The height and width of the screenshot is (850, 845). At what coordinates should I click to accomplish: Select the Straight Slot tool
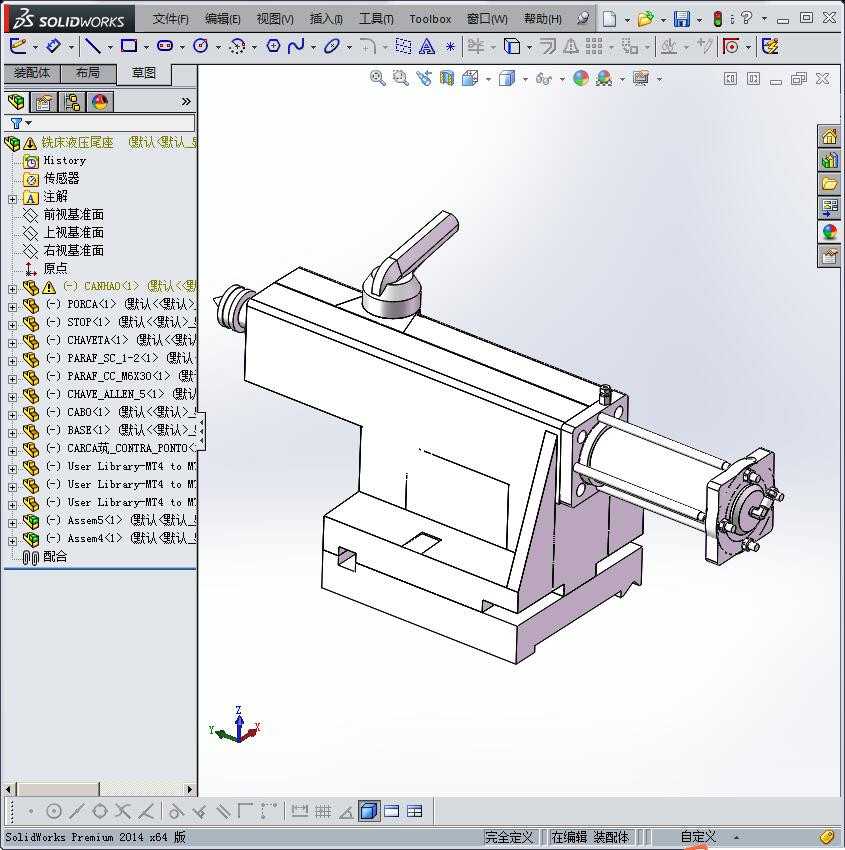pyautogui.click(x=165, y=46)
